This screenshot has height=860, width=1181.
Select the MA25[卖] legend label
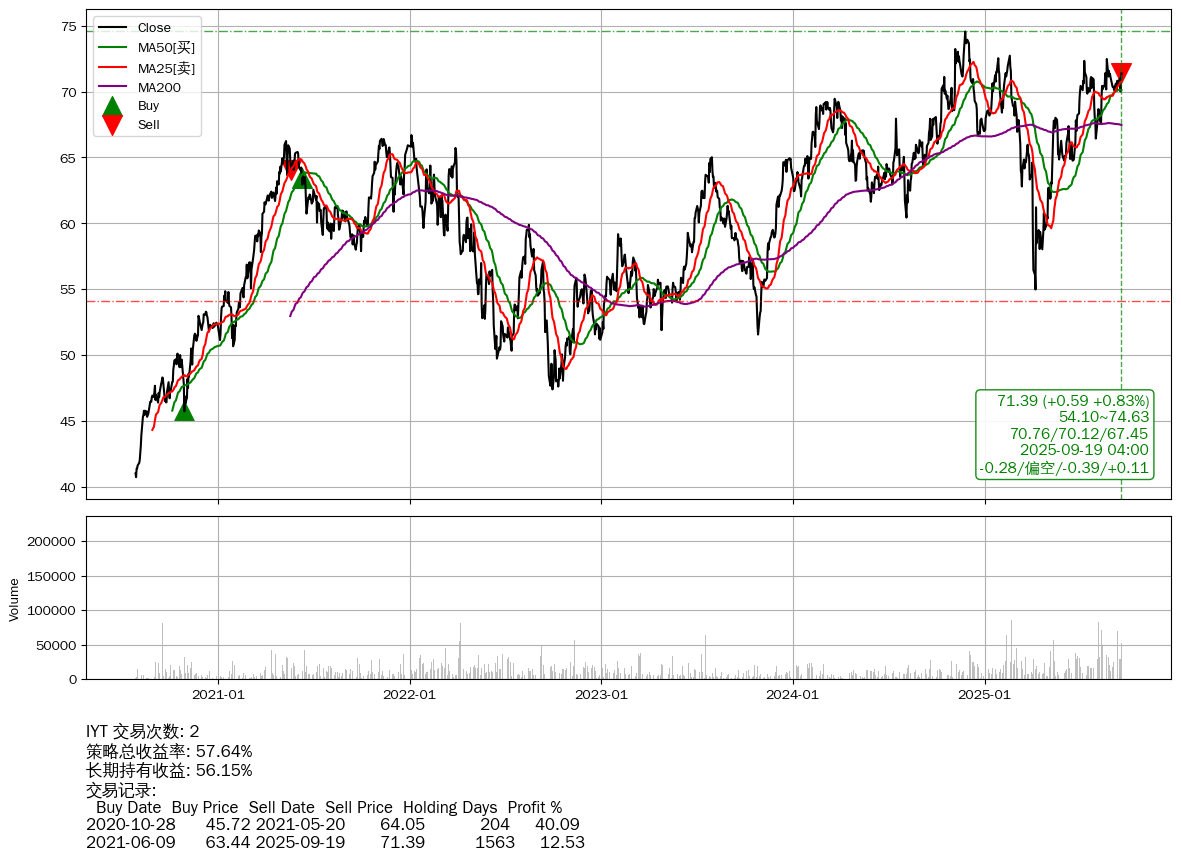(166, 68)
